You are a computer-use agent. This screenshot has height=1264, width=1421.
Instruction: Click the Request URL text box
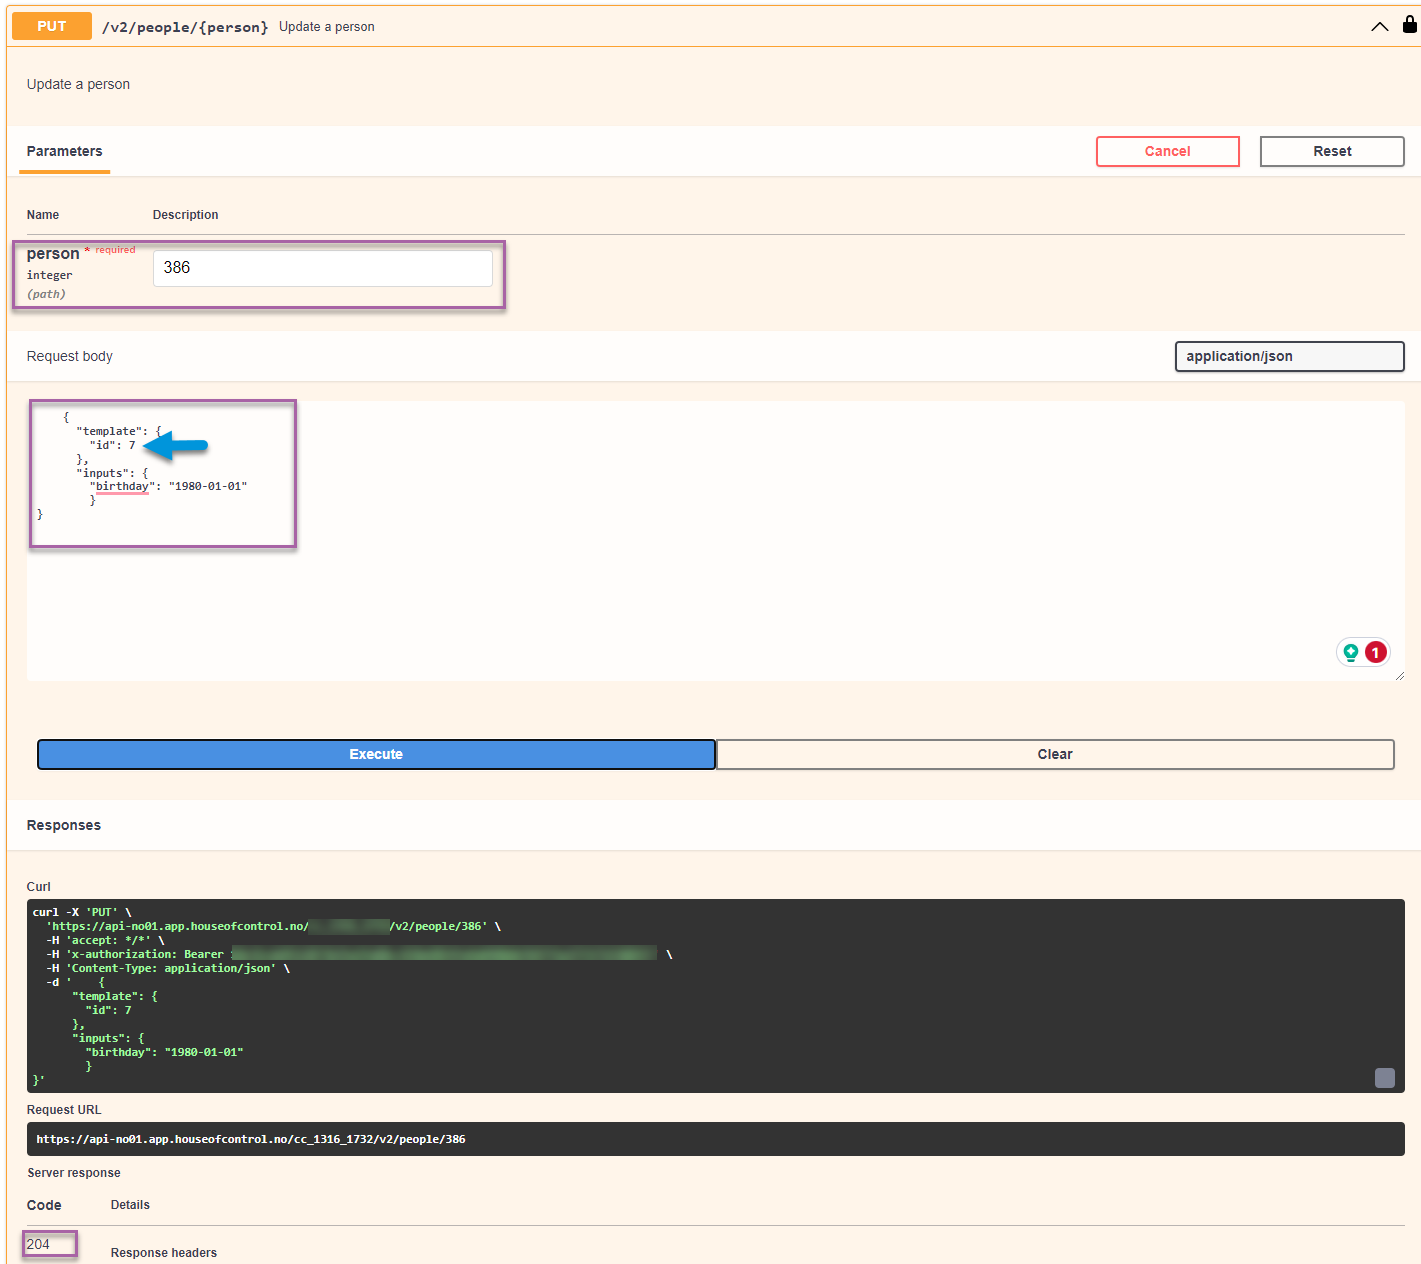coord(715,1139)
